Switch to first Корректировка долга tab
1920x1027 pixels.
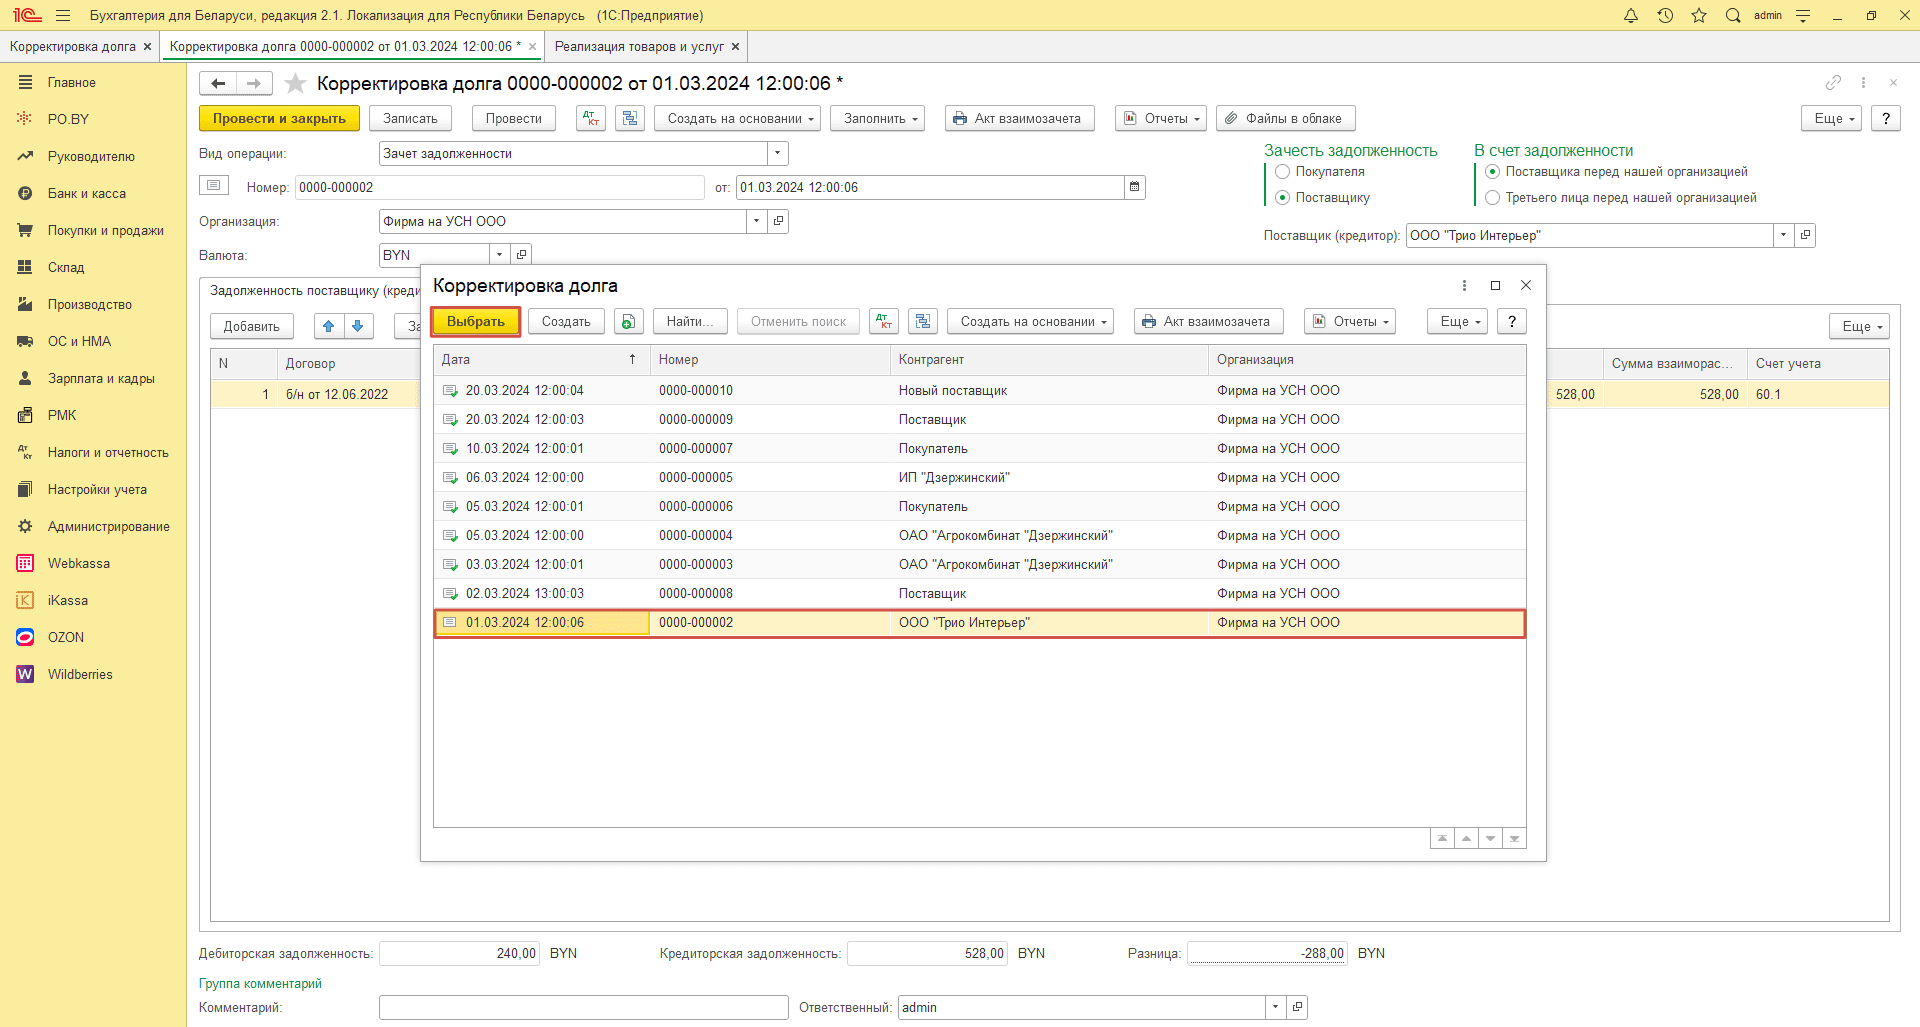click(x=73, y=47)
